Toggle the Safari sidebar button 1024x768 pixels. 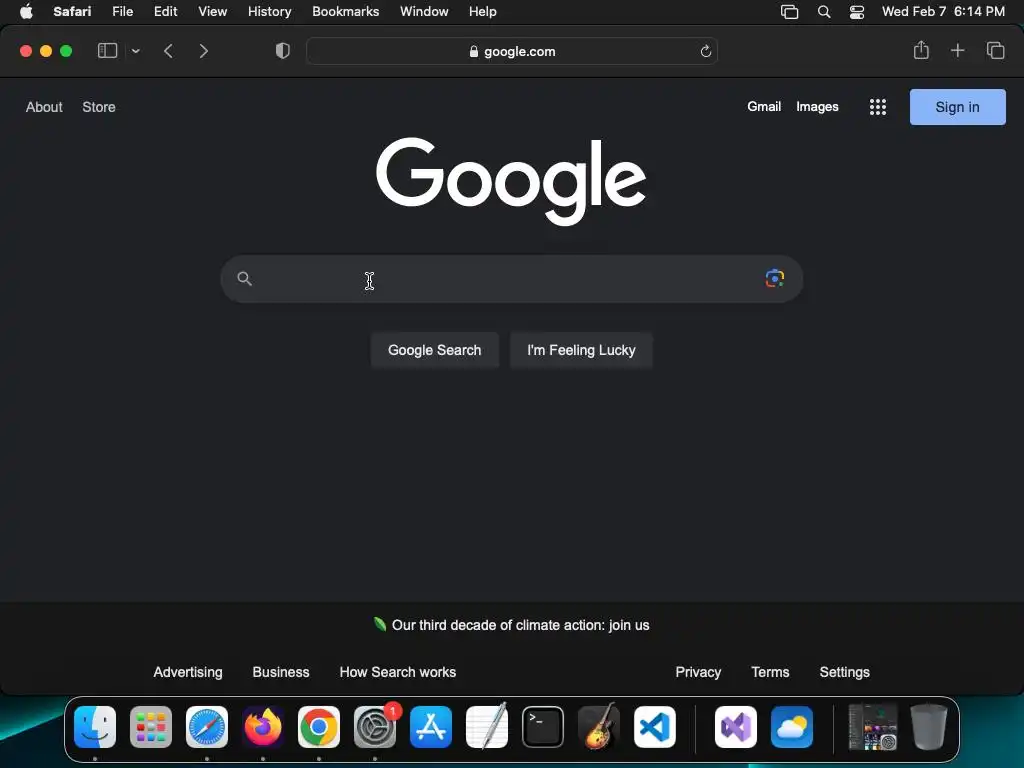pyautogui.click(x=107, y=51)
